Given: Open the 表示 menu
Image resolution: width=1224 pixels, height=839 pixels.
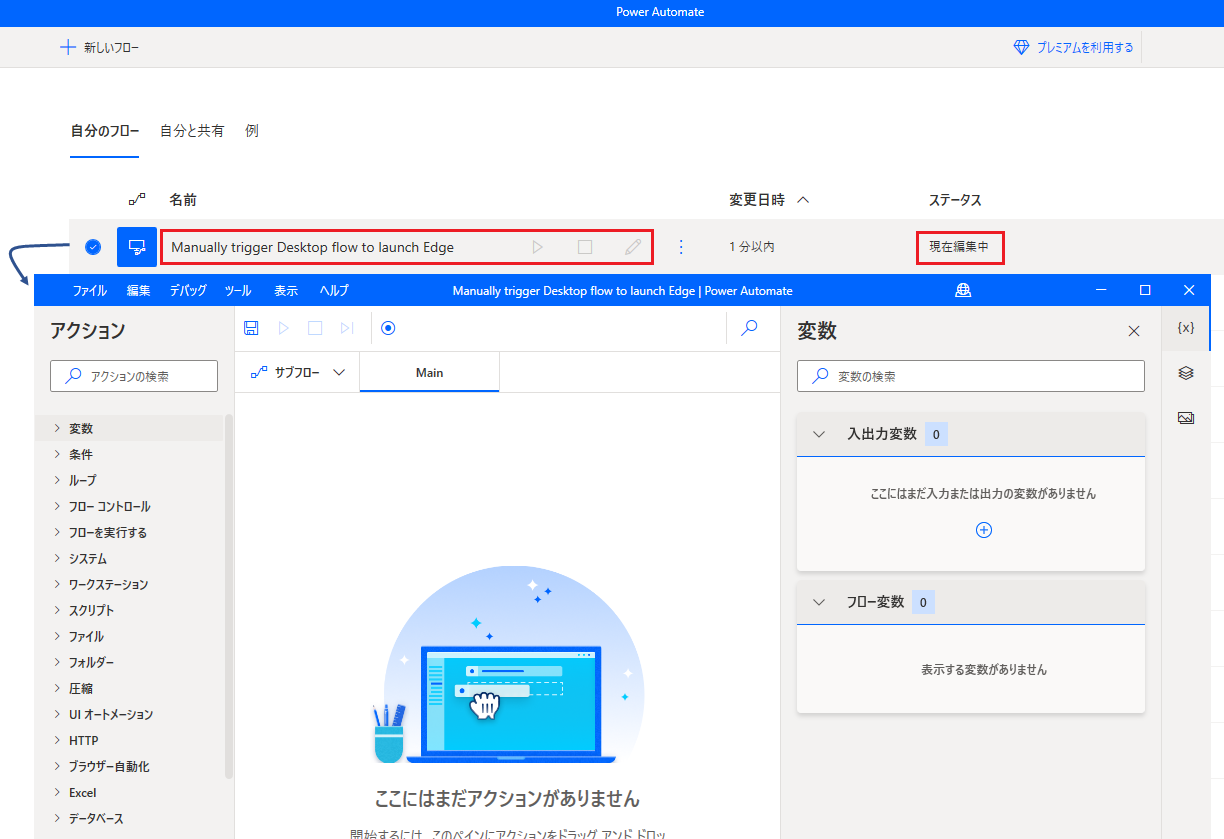Looking at the screenshot, I should [286, 291].
